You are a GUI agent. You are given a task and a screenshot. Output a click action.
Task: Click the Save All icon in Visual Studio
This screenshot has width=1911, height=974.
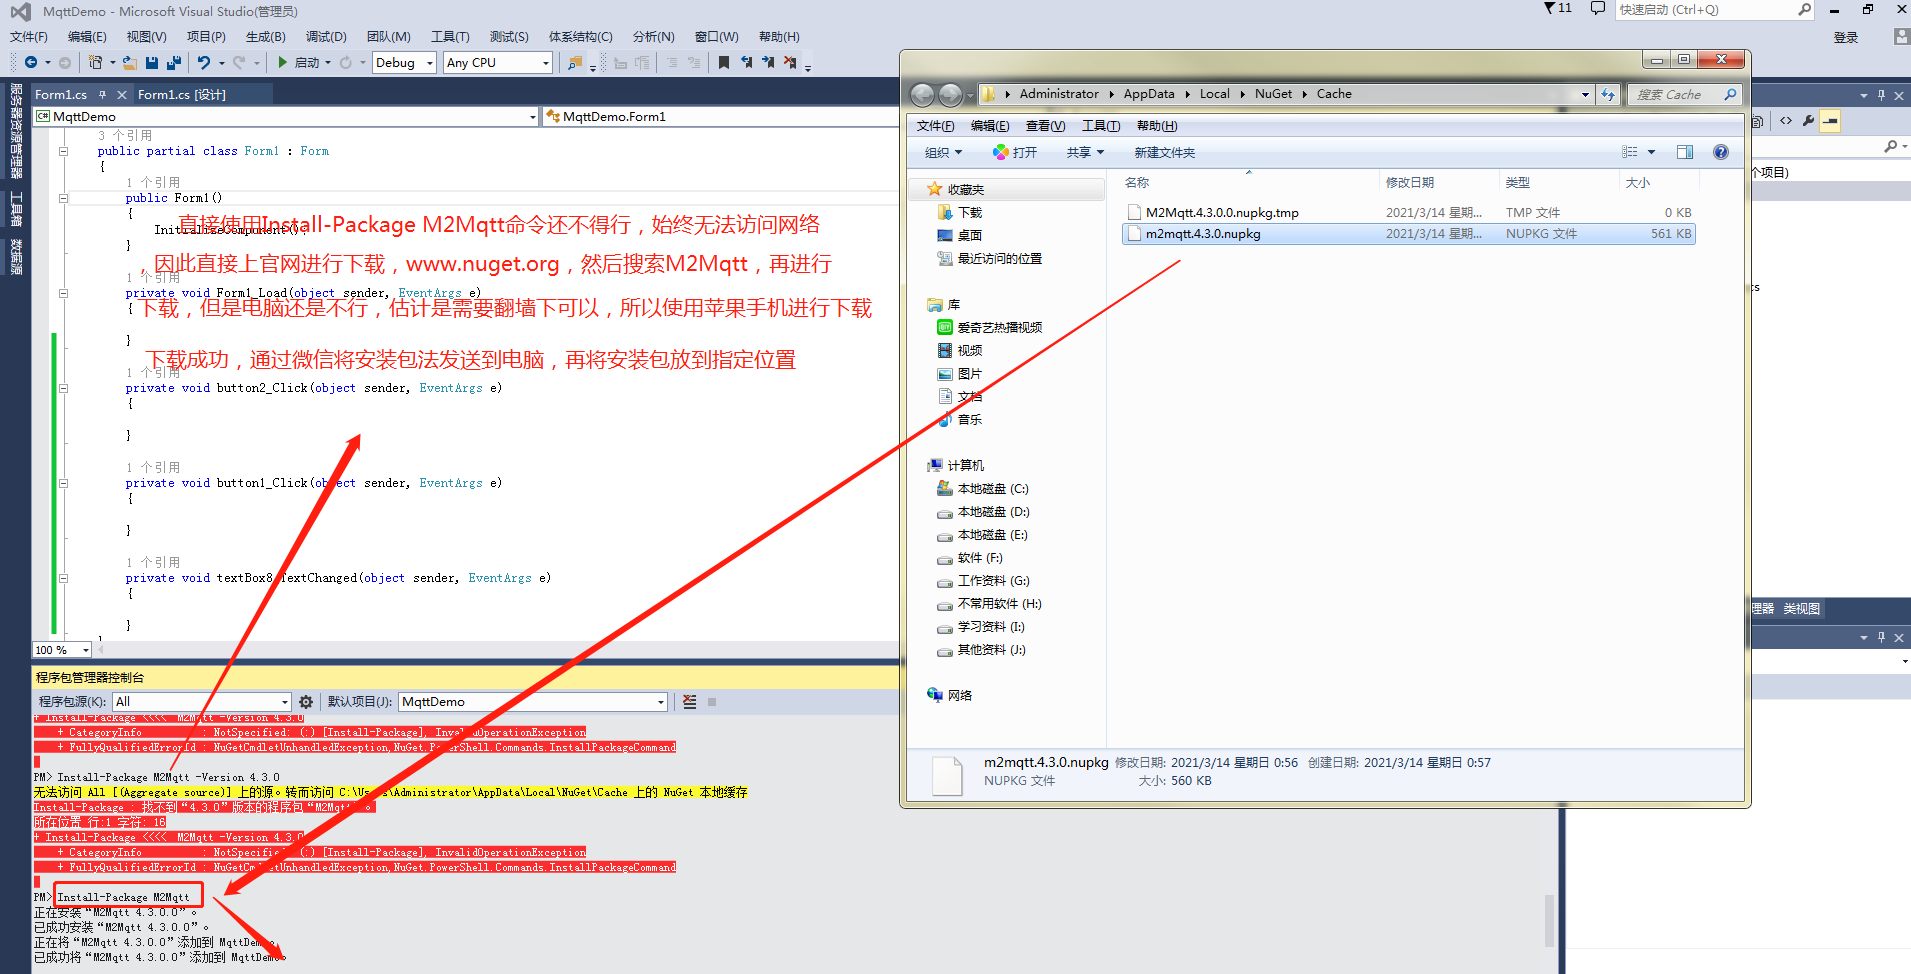pyautogui.click(x=174, y=63)
